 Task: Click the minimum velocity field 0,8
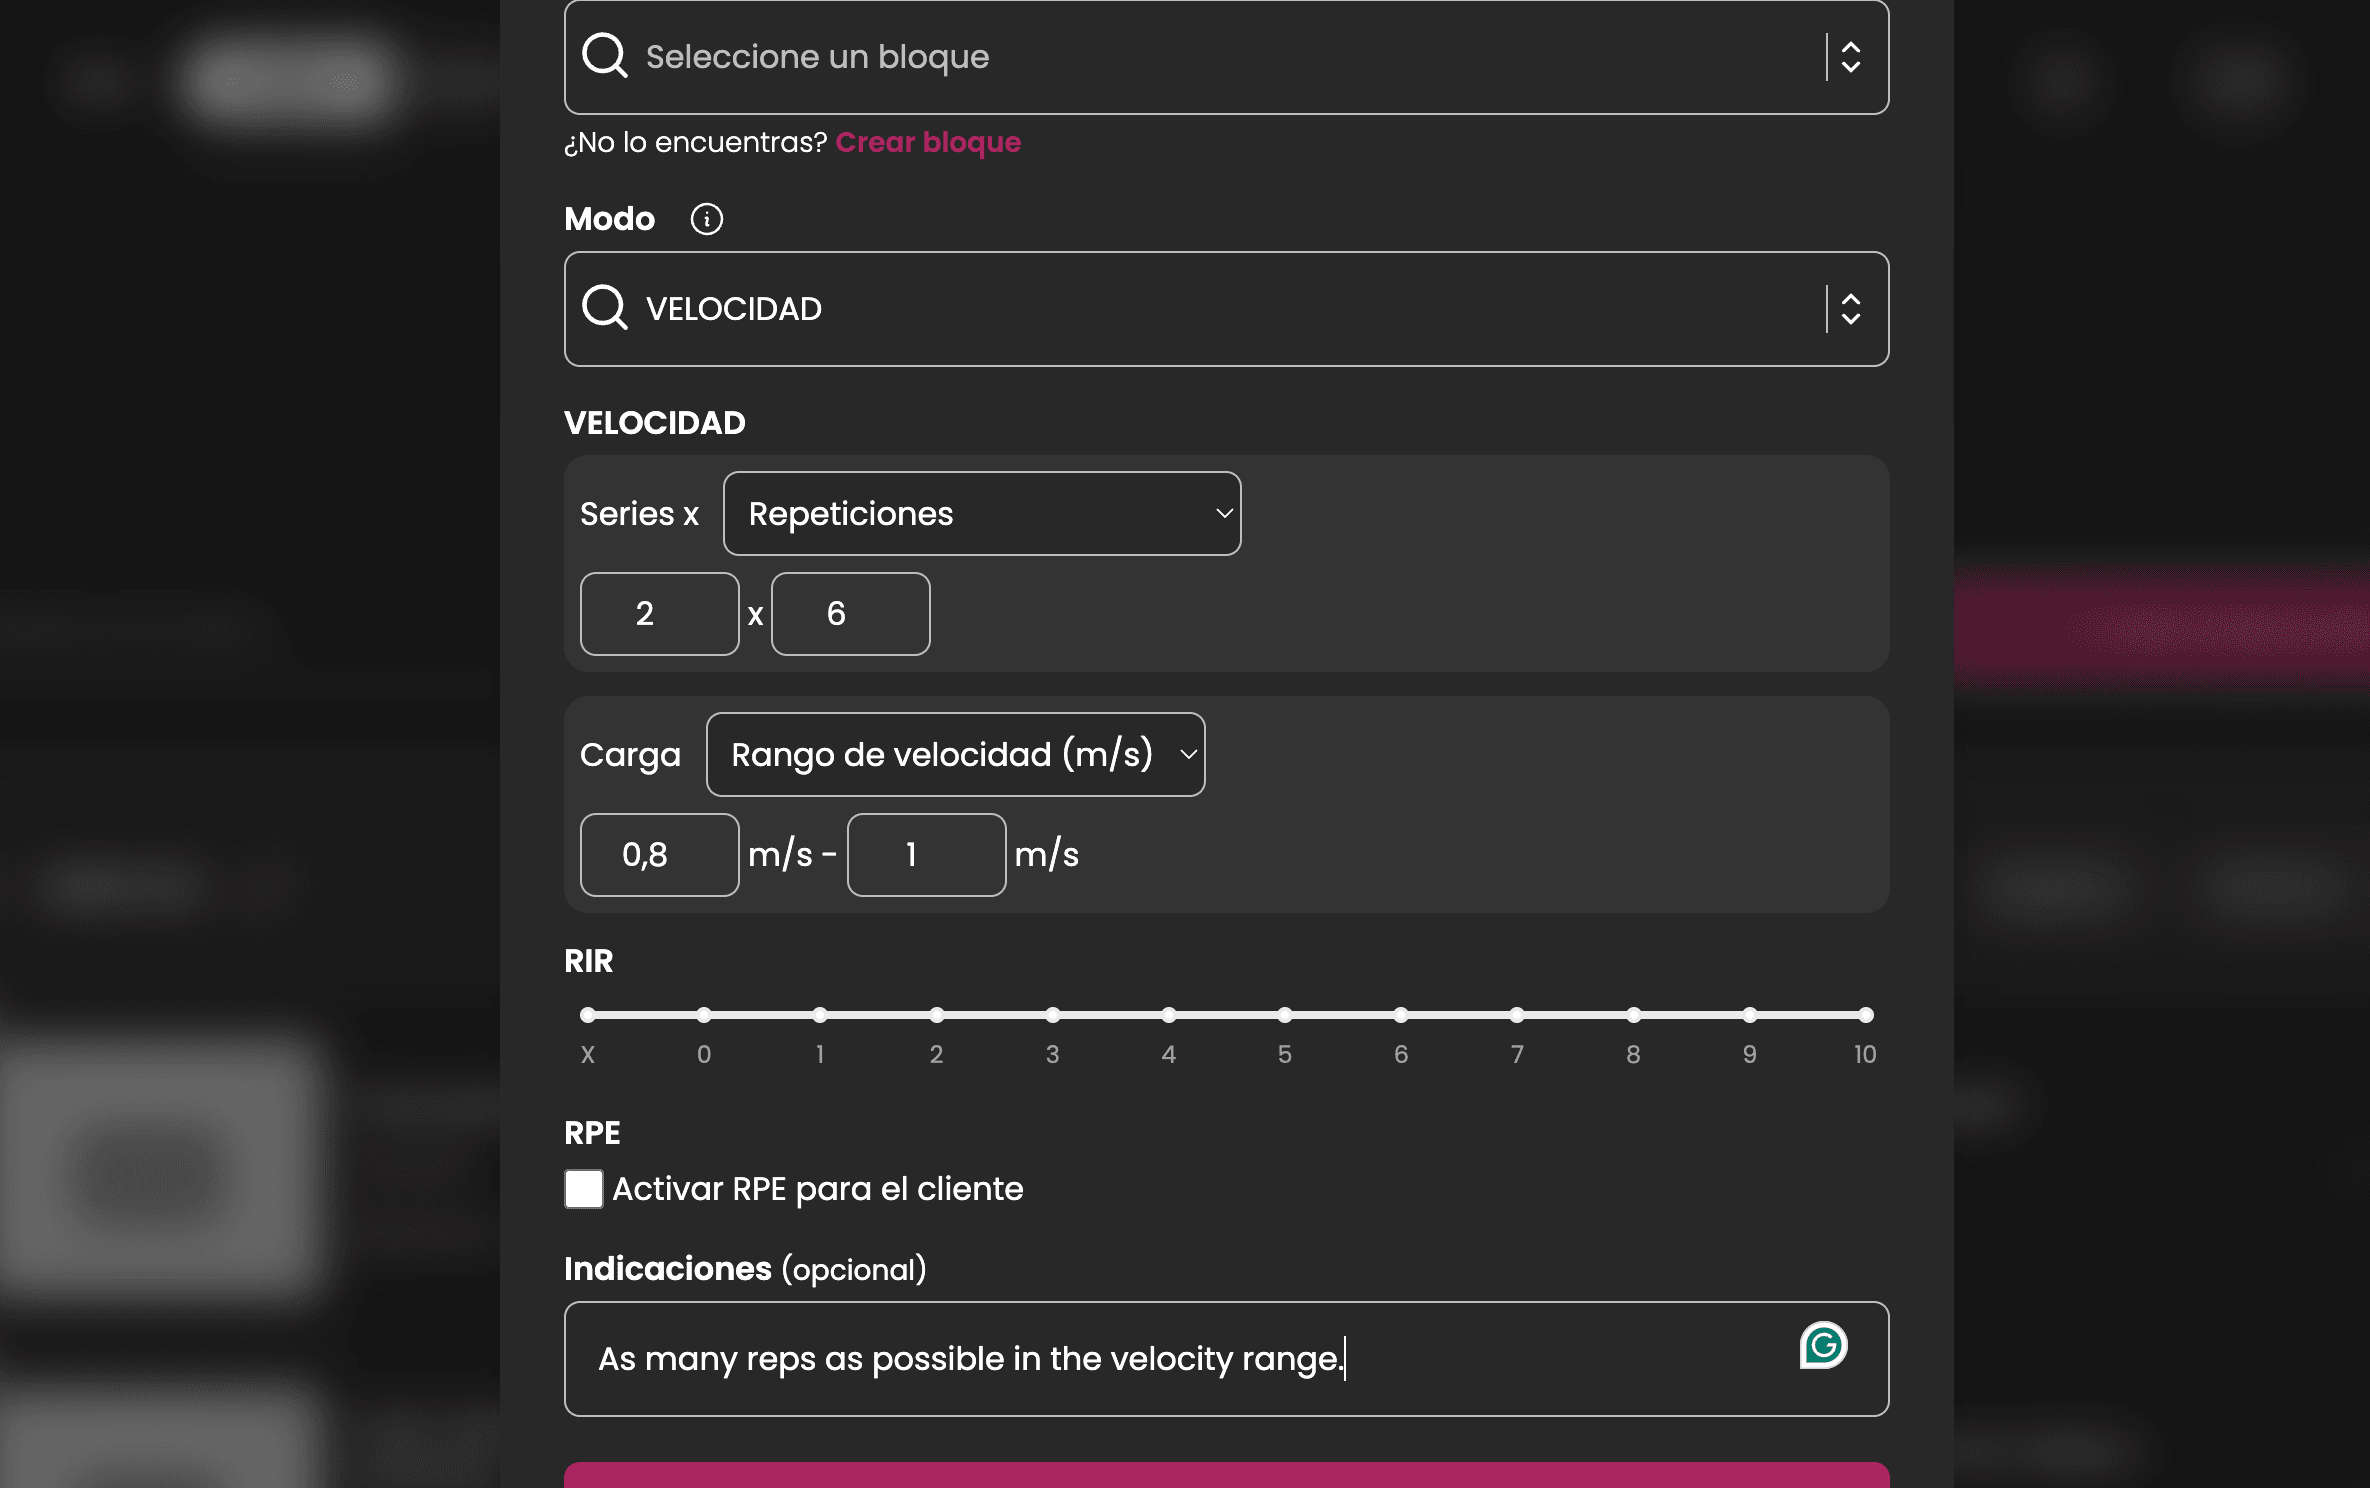(659, 855)
